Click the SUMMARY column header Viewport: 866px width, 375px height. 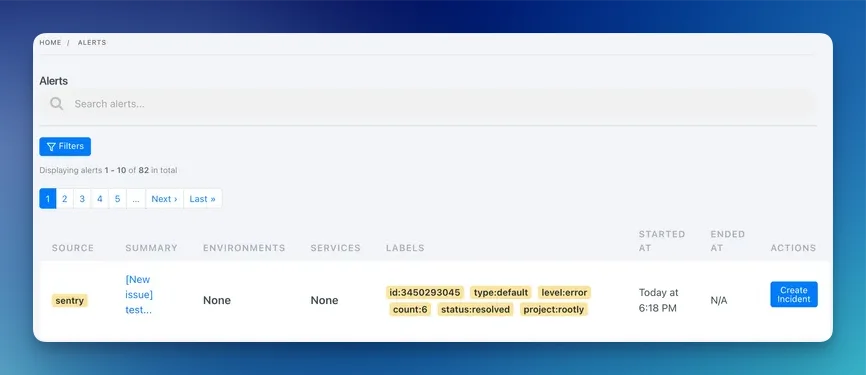click(x=151, y=248)
